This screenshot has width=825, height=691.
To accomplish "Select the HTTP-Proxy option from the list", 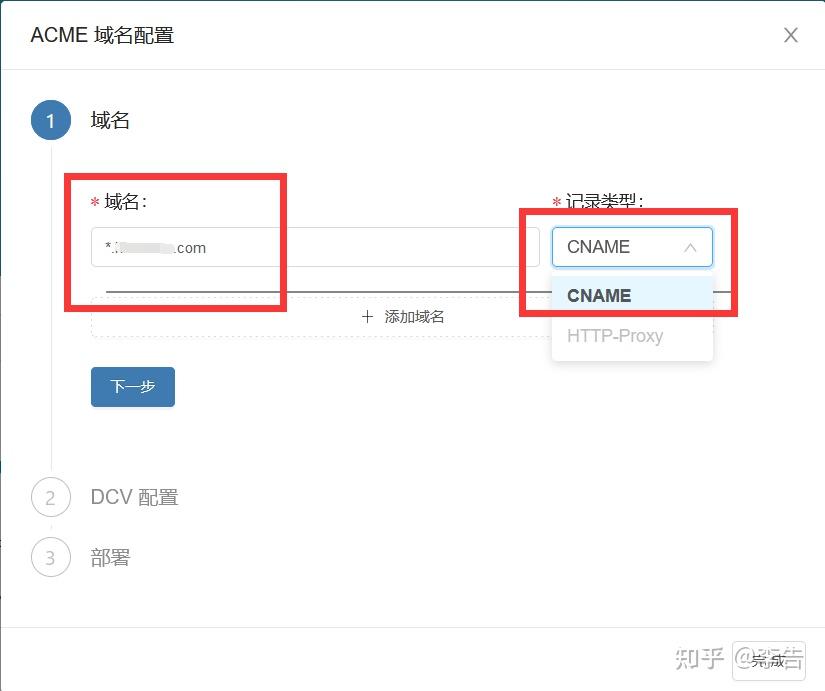I will pyautogui.click(x=614, y=336).
